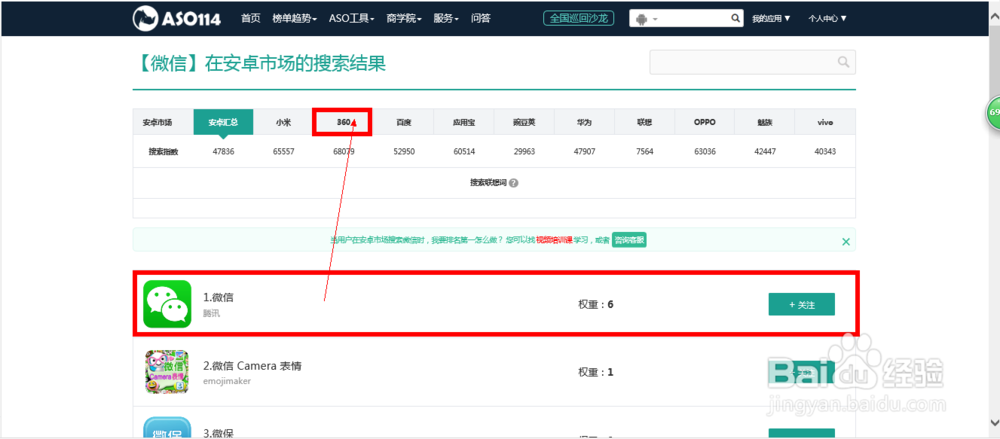Click the help icon next to 搜索联想词
Screen dimensions: 1000x439
[x=514, y=183]
